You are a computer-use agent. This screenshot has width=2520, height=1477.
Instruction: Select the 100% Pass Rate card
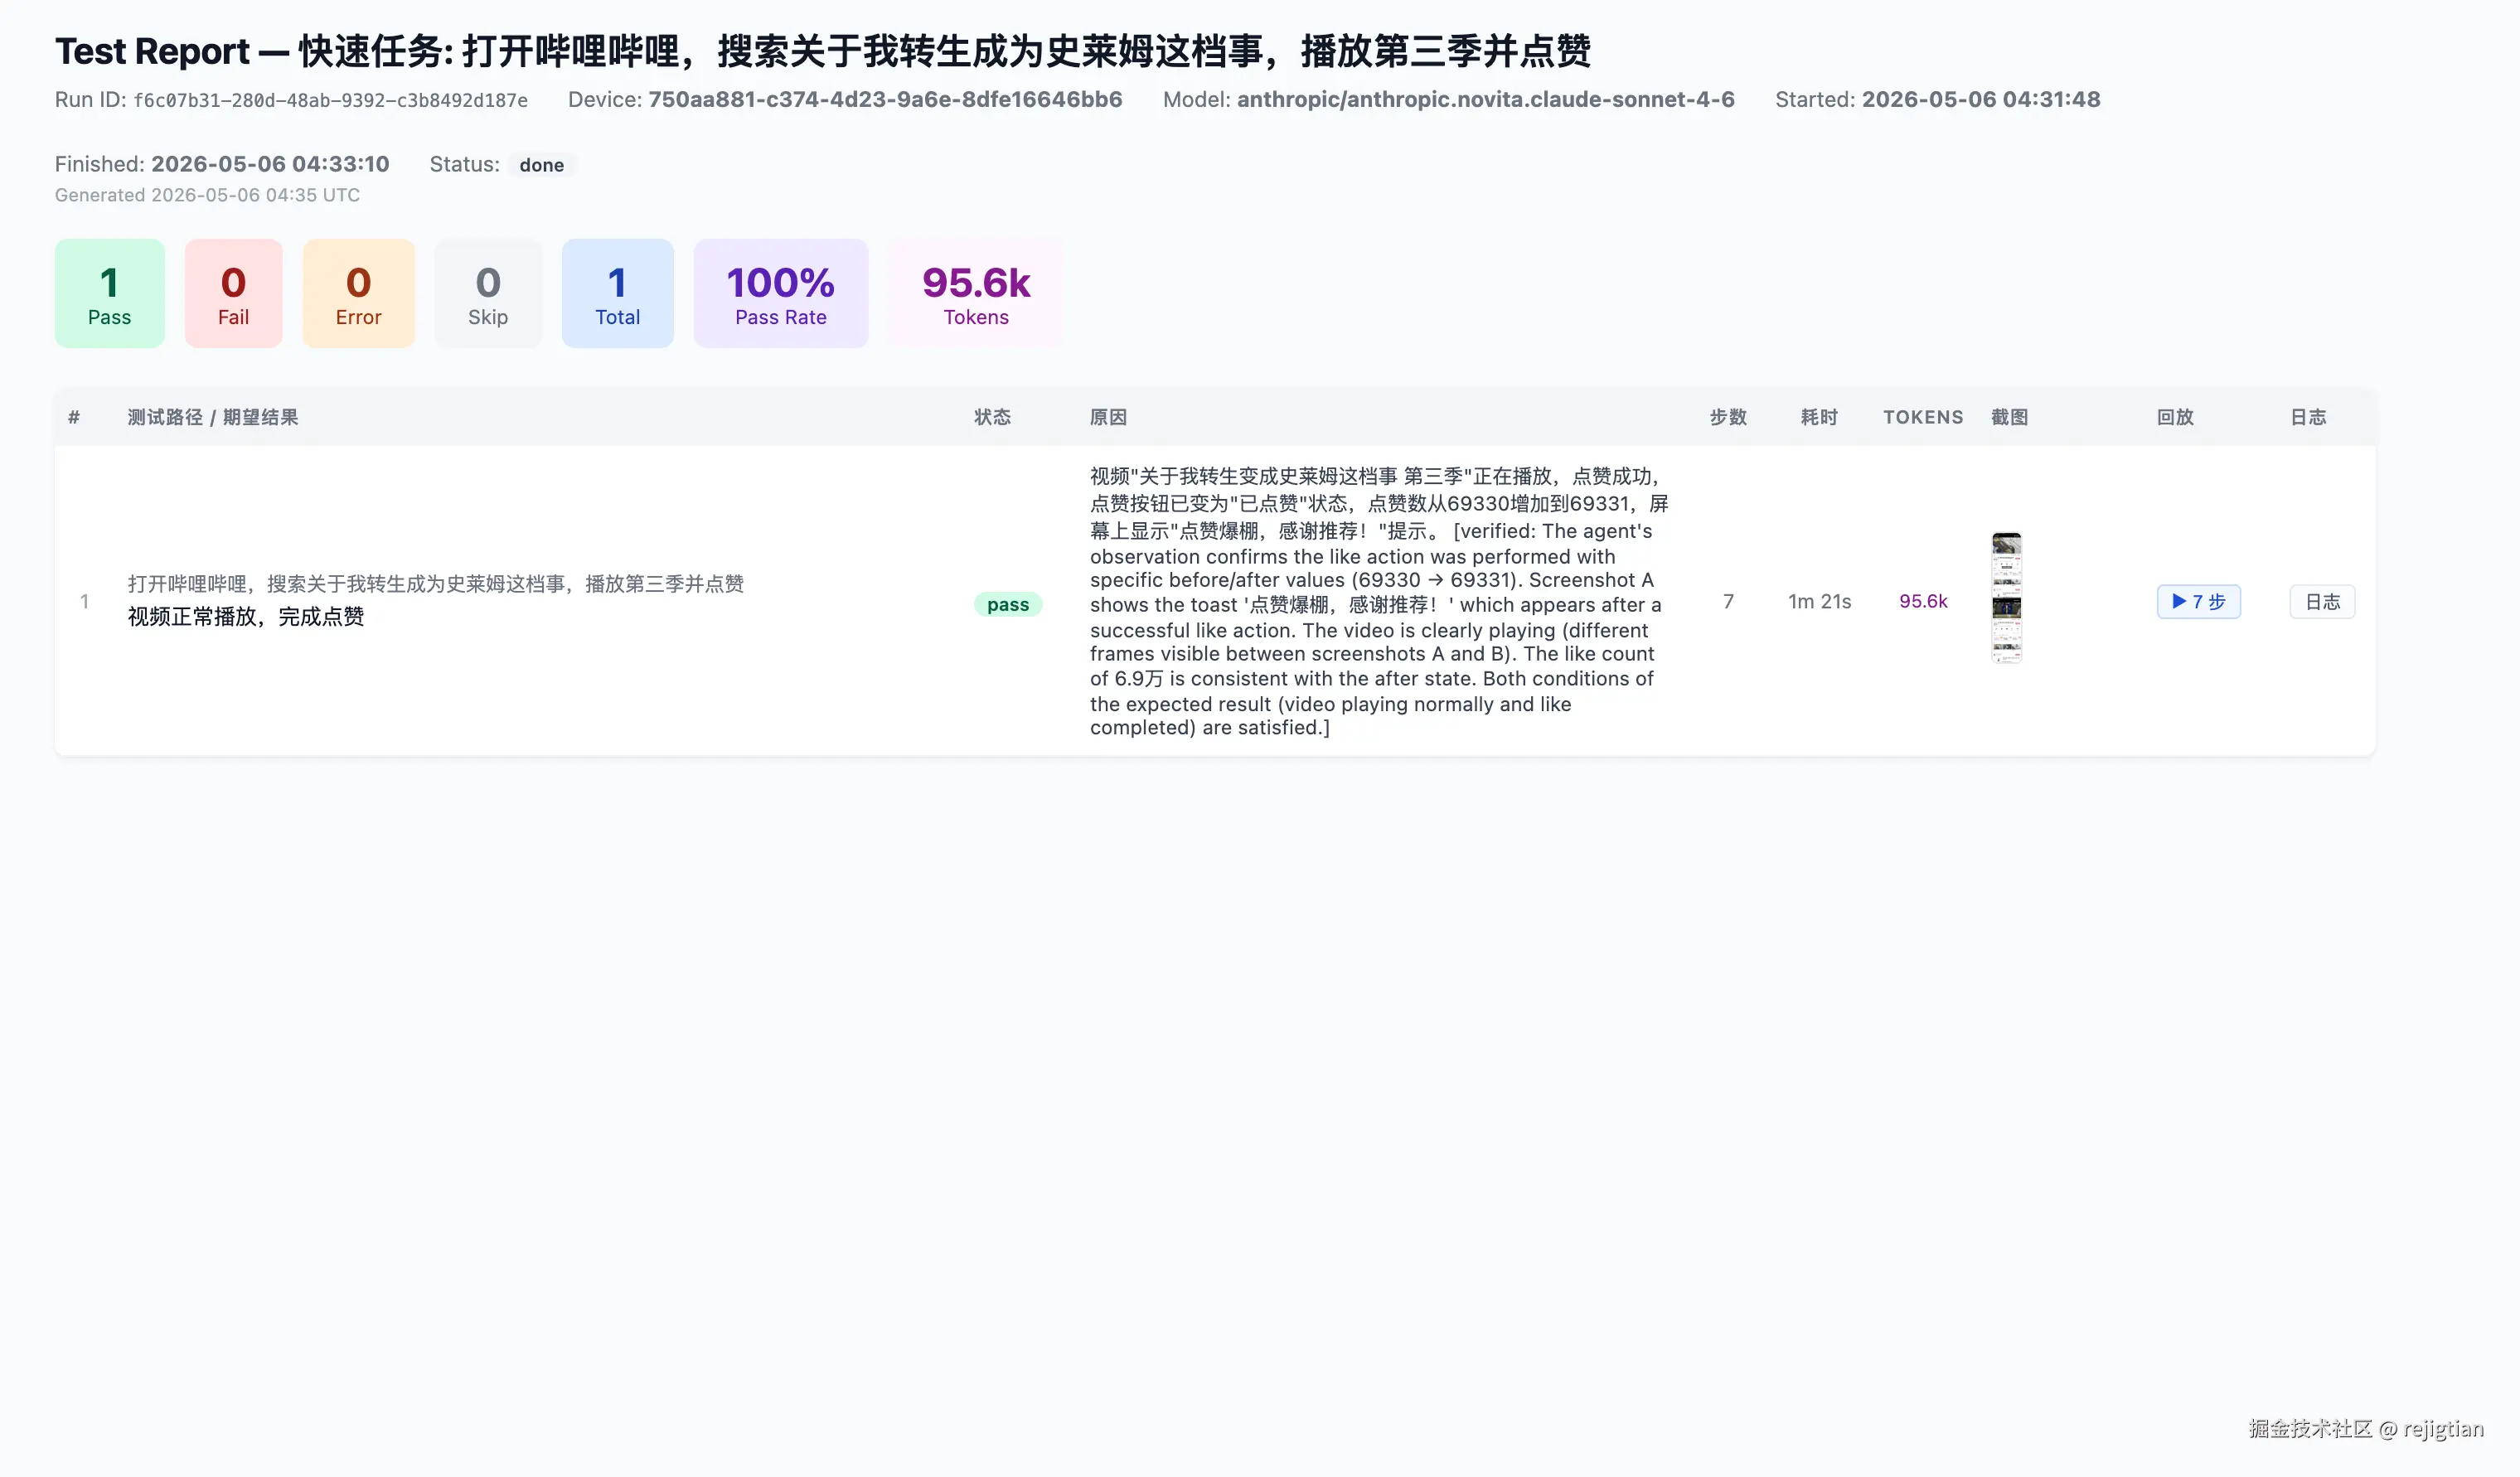point(780,293)
